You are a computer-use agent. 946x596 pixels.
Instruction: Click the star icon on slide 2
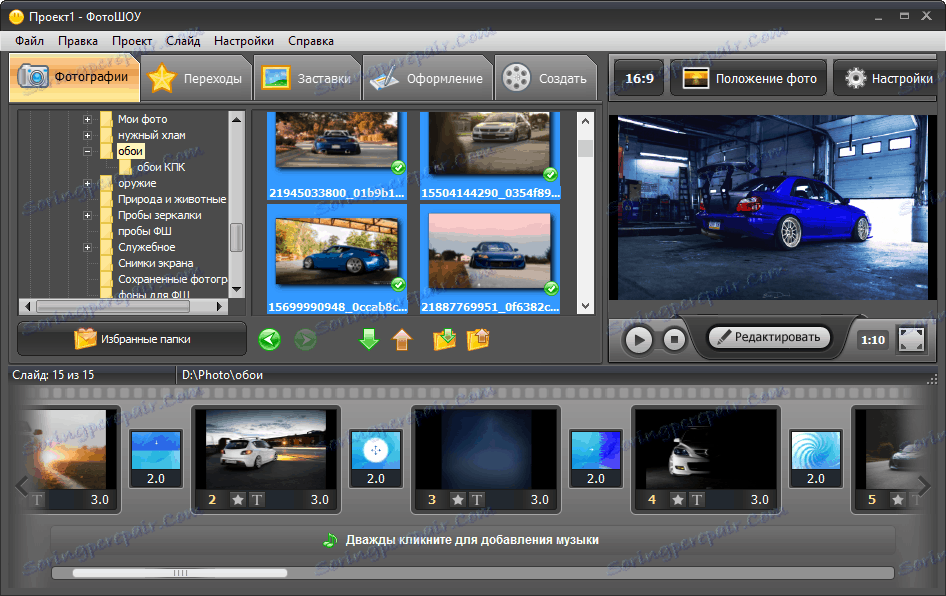[239, 500]
